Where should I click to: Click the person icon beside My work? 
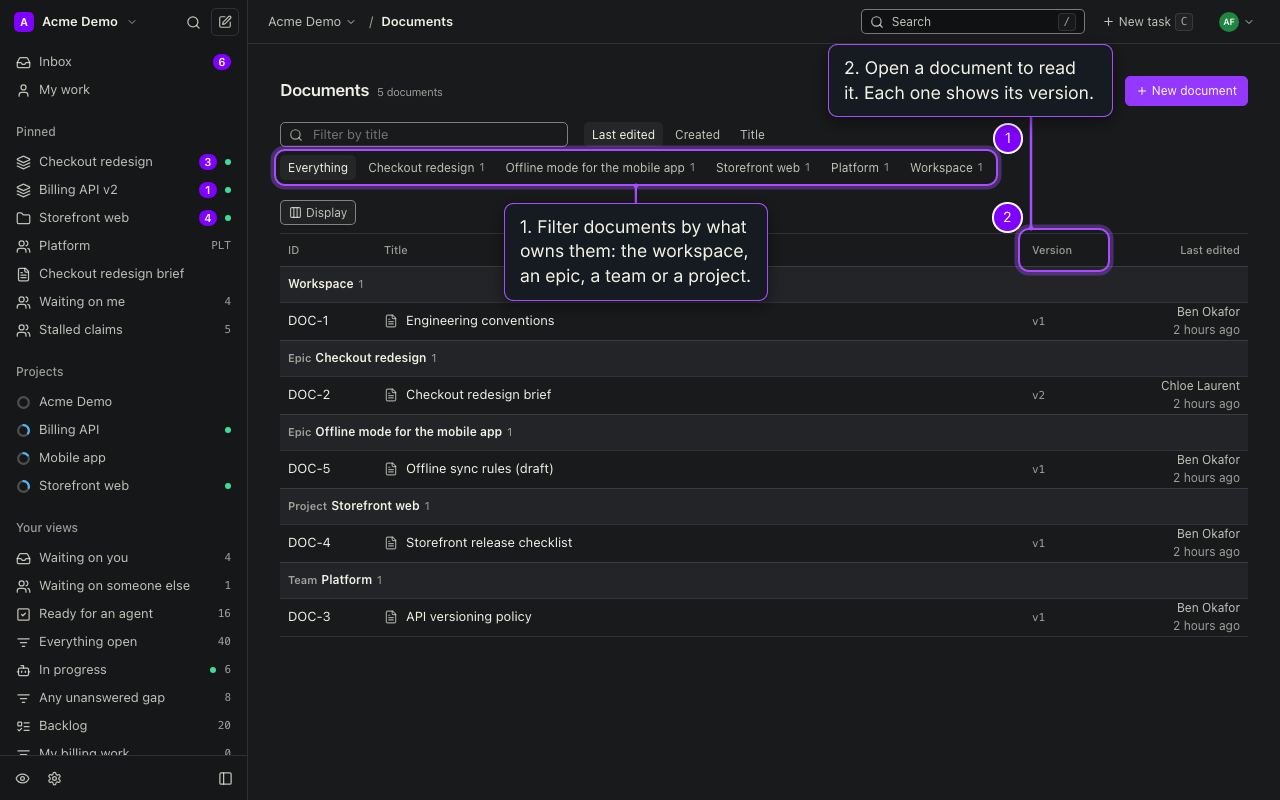tap(23, 90)
